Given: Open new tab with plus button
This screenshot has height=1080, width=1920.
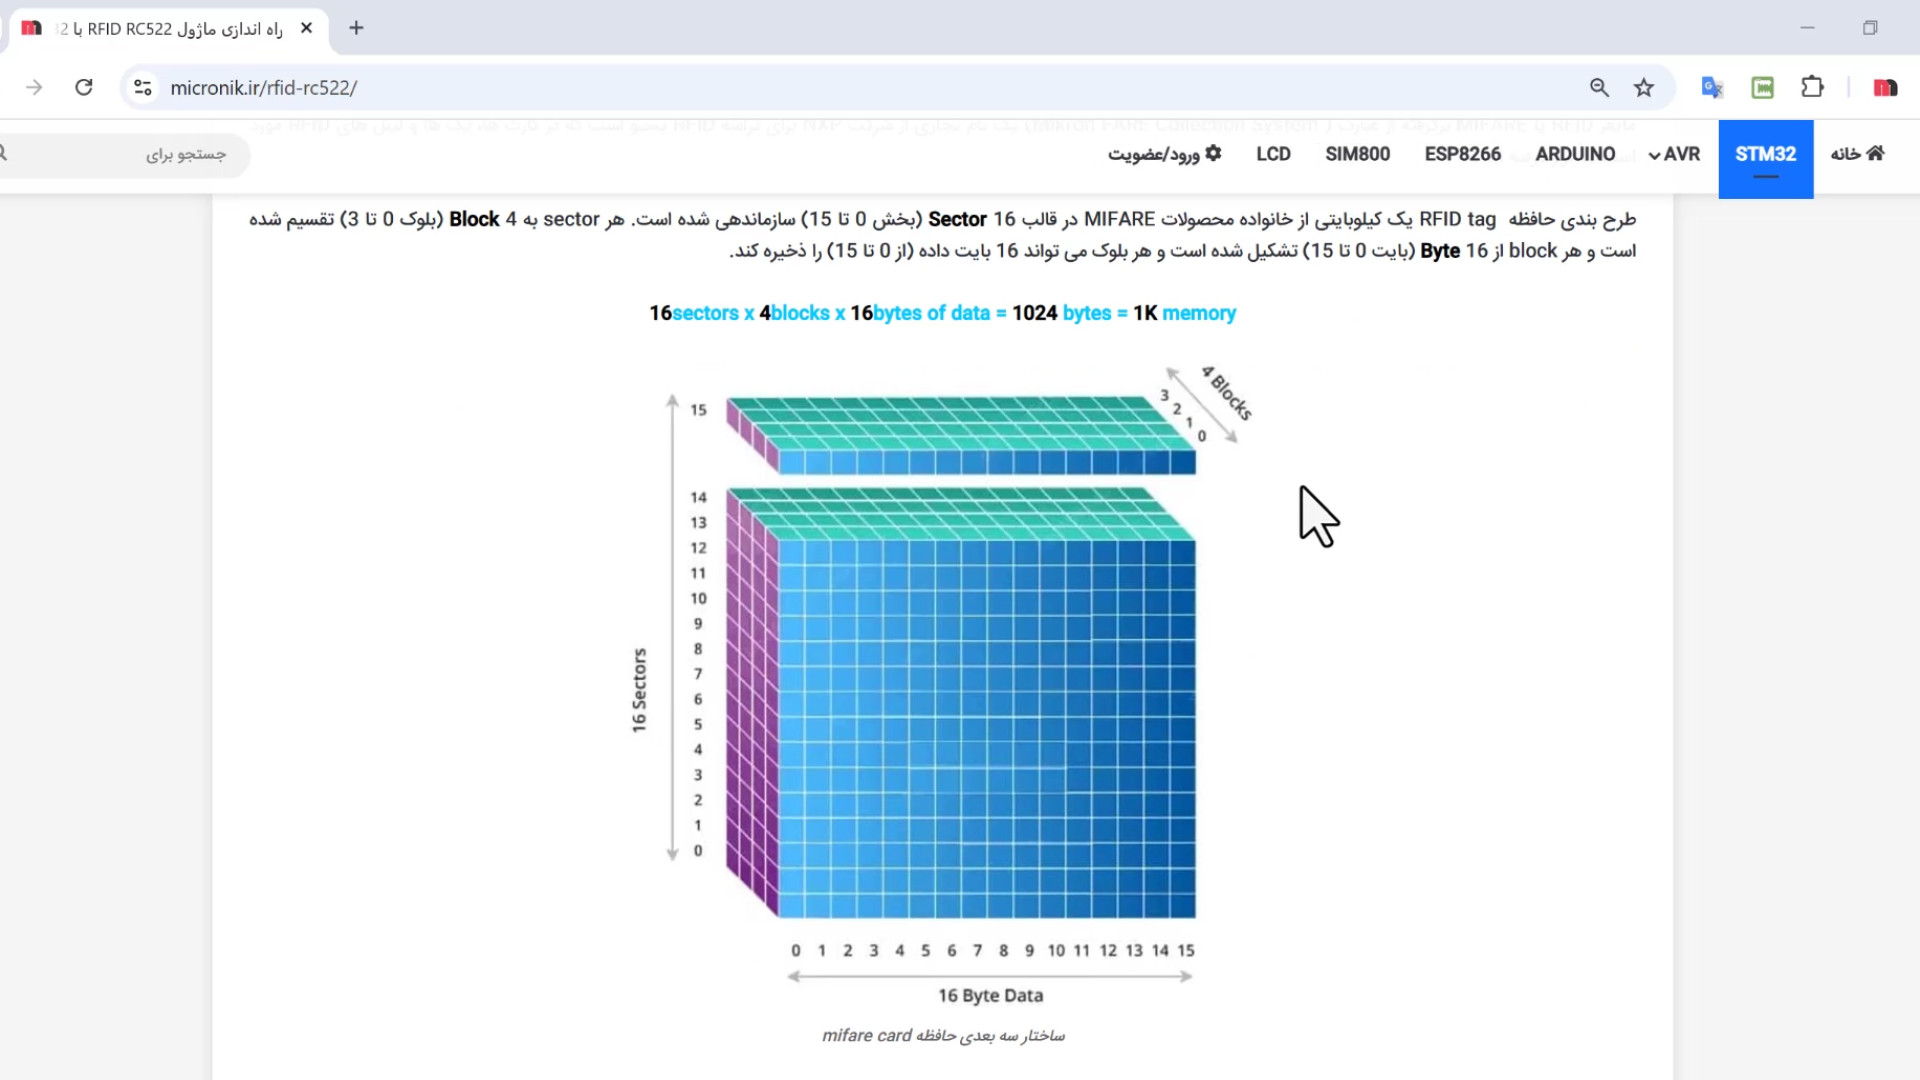Looking at the screenshot, I should [356, 28].
